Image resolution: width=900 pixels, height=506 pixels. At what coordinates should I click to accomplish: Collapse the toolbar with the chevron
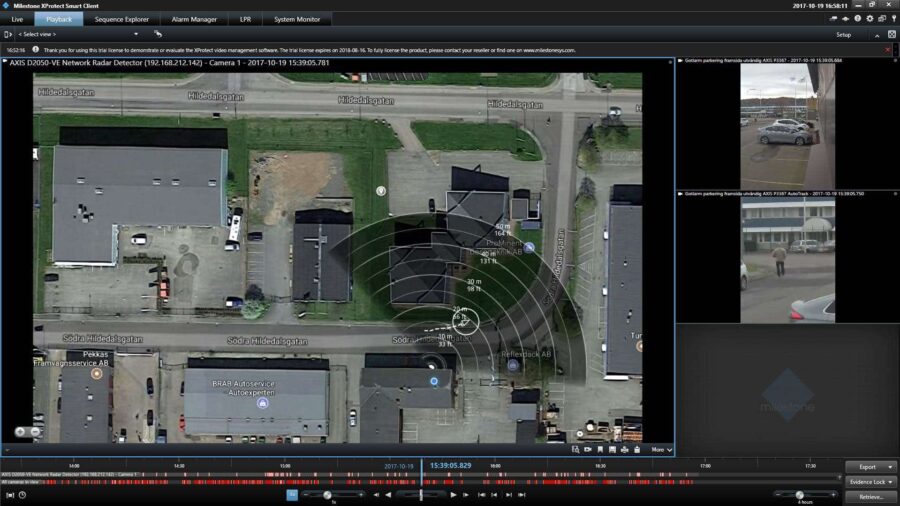(x=877, y=35)
